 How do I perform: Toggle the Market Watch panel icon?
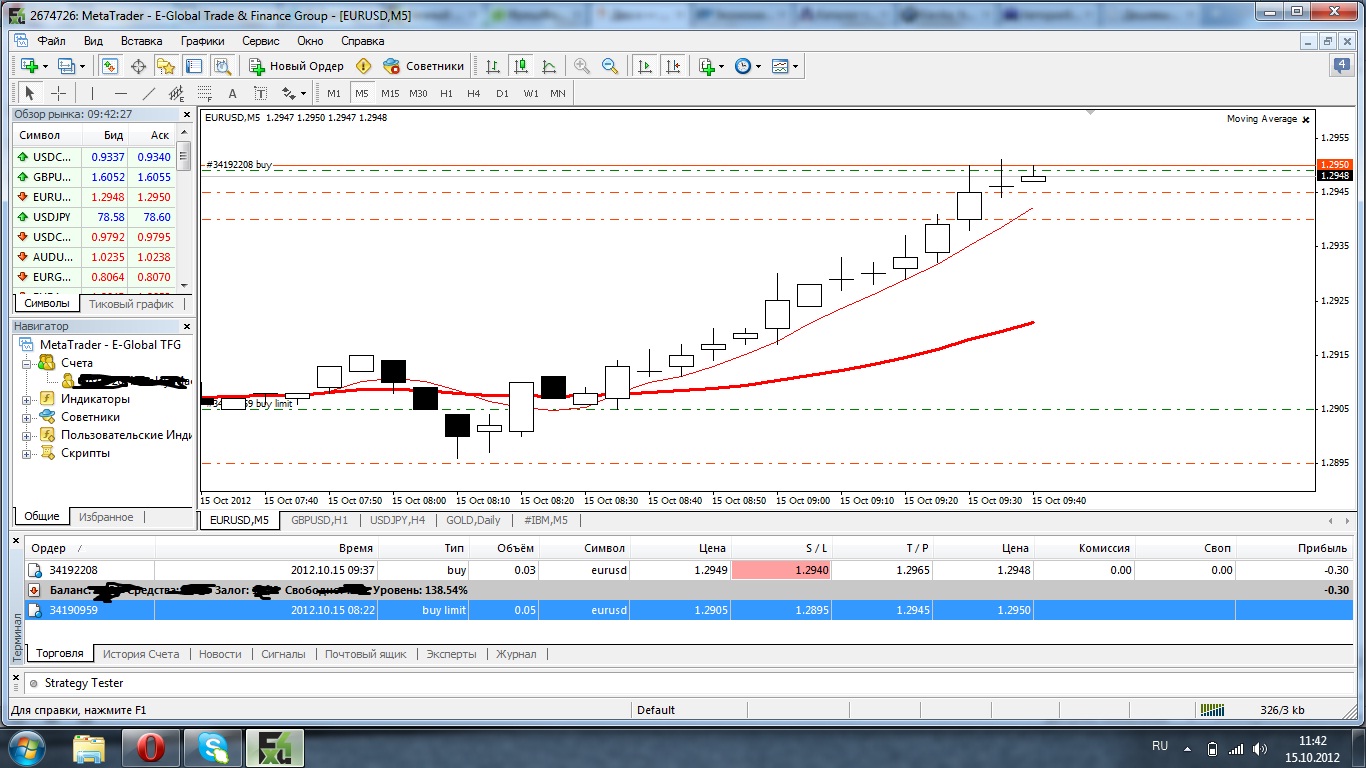coord(110,66)
